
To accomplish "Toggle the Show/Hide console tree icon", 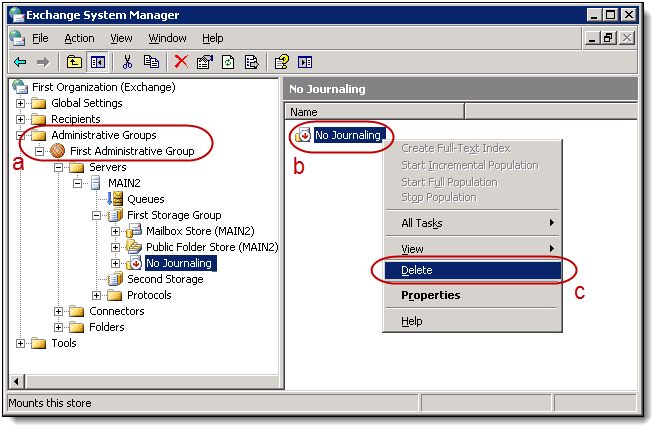I will point(98,62).
